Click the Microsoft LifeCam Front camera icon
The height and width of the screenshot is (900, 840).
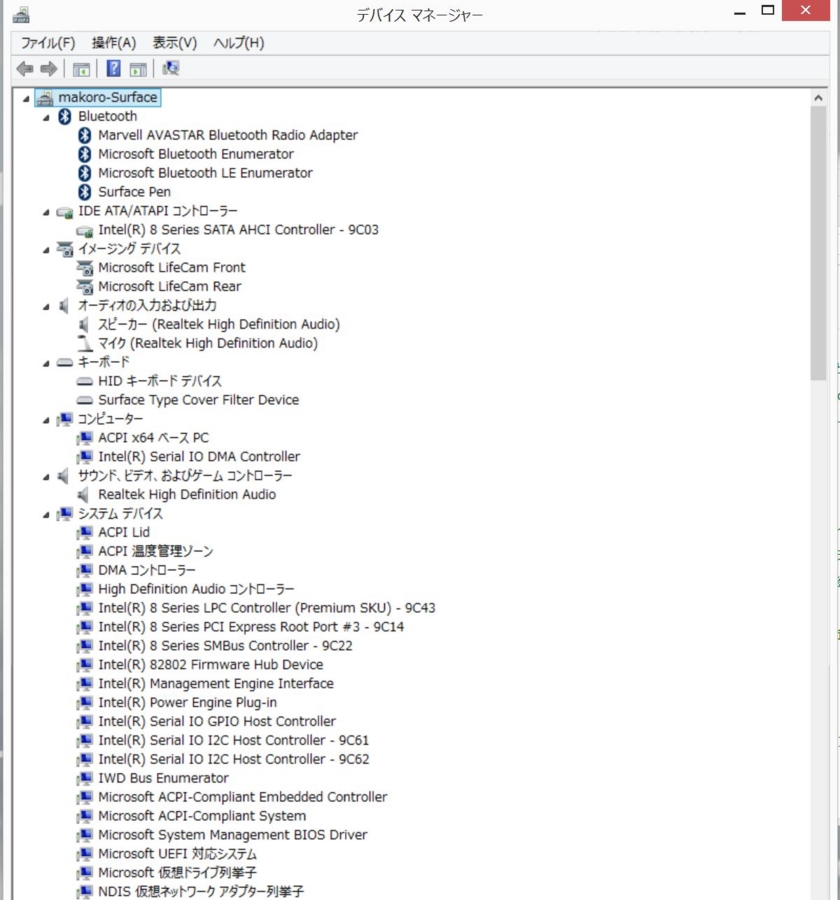point(85,268)
